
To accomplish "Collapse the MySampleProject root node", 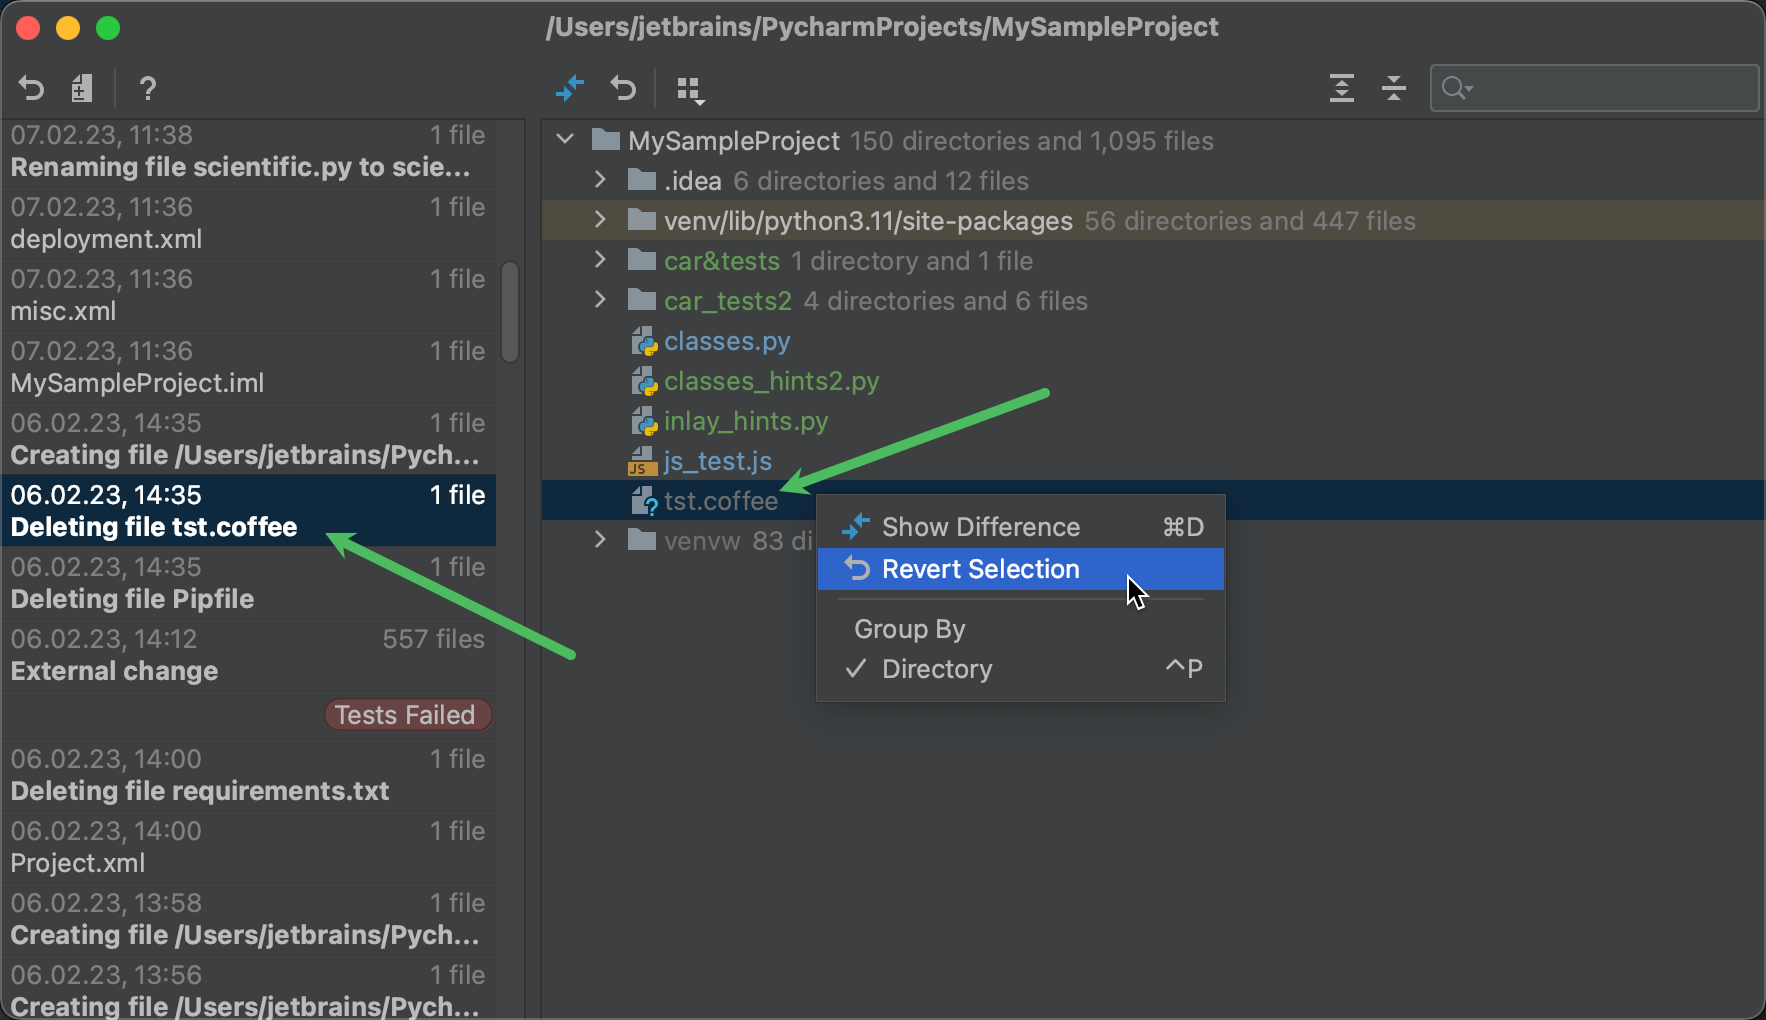I will point(566,140).
